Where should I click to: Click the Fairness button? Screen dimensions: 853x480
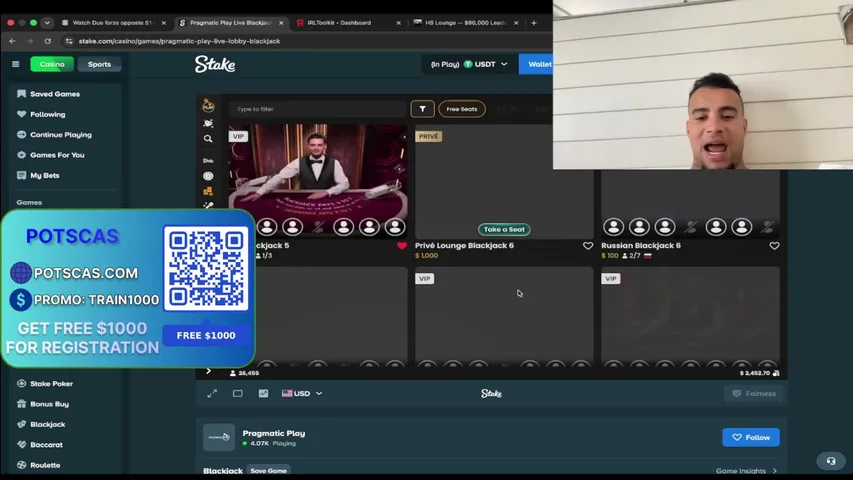(753, 393)
